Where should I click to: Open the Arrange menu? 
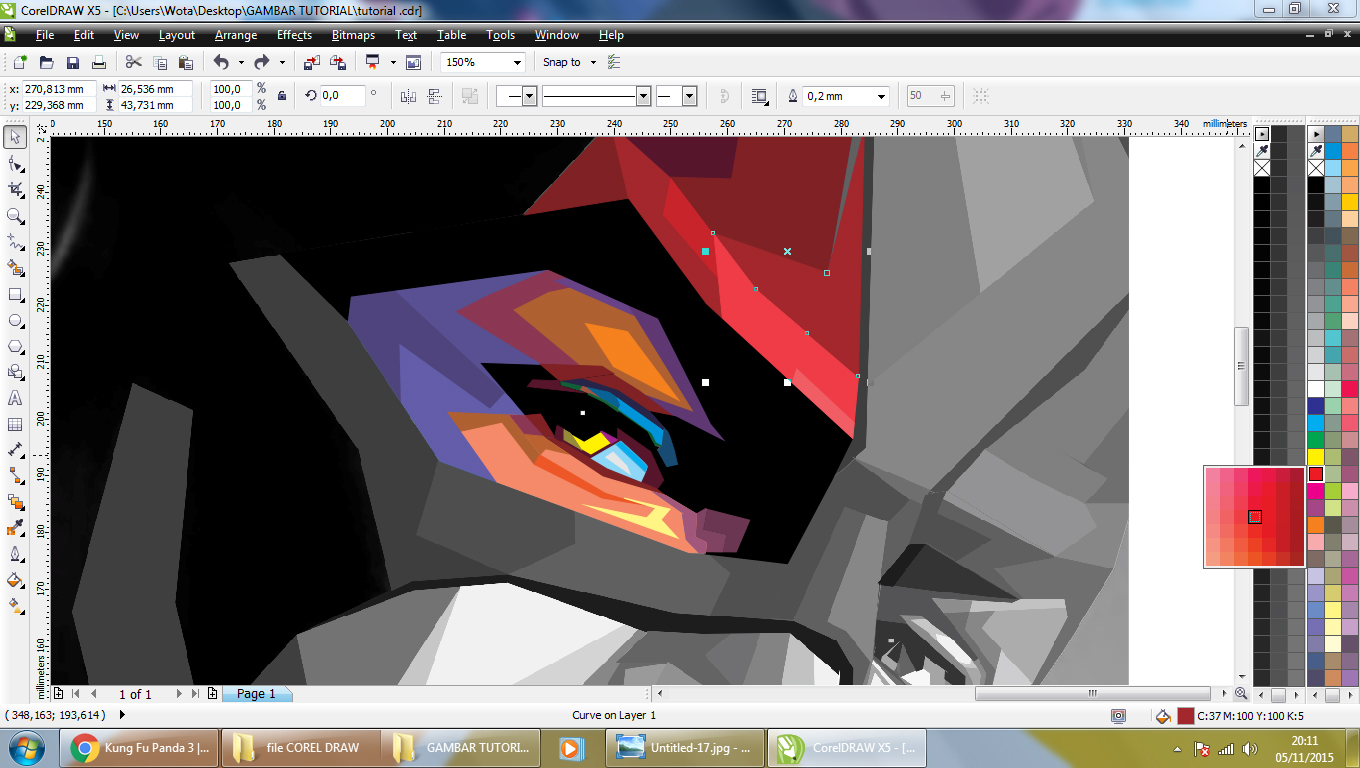236,35
